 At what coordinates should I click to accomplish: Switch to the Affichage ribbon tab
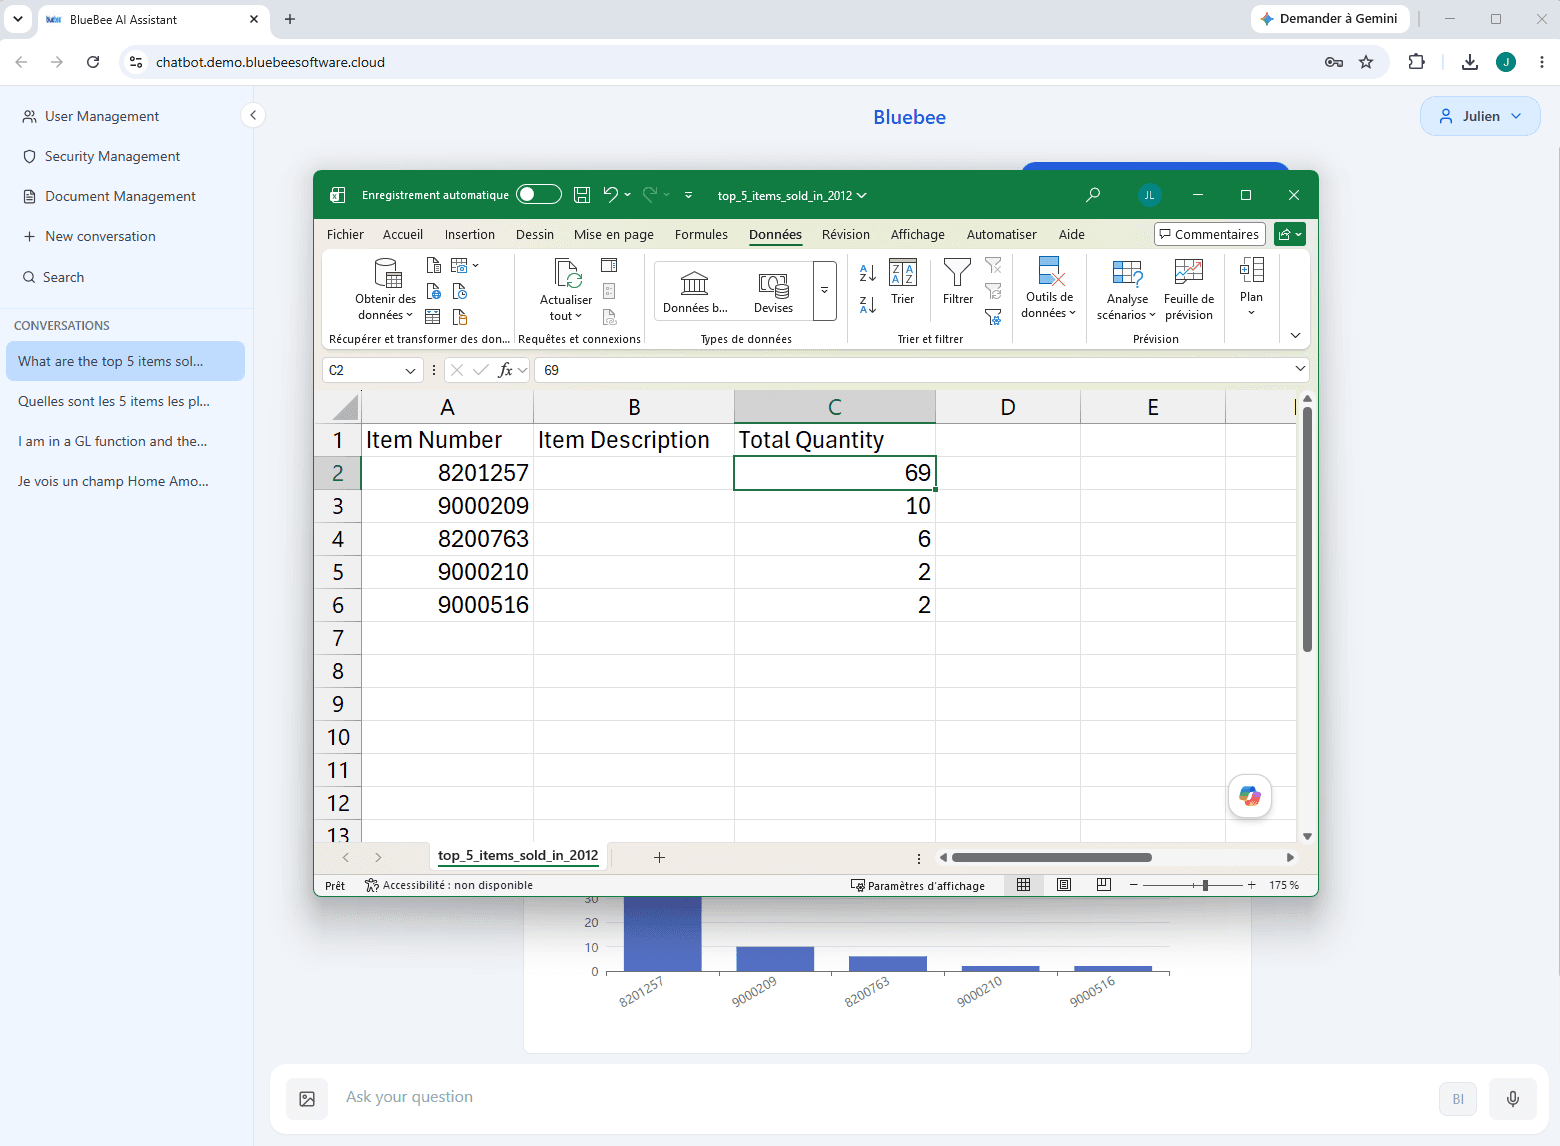918,234
